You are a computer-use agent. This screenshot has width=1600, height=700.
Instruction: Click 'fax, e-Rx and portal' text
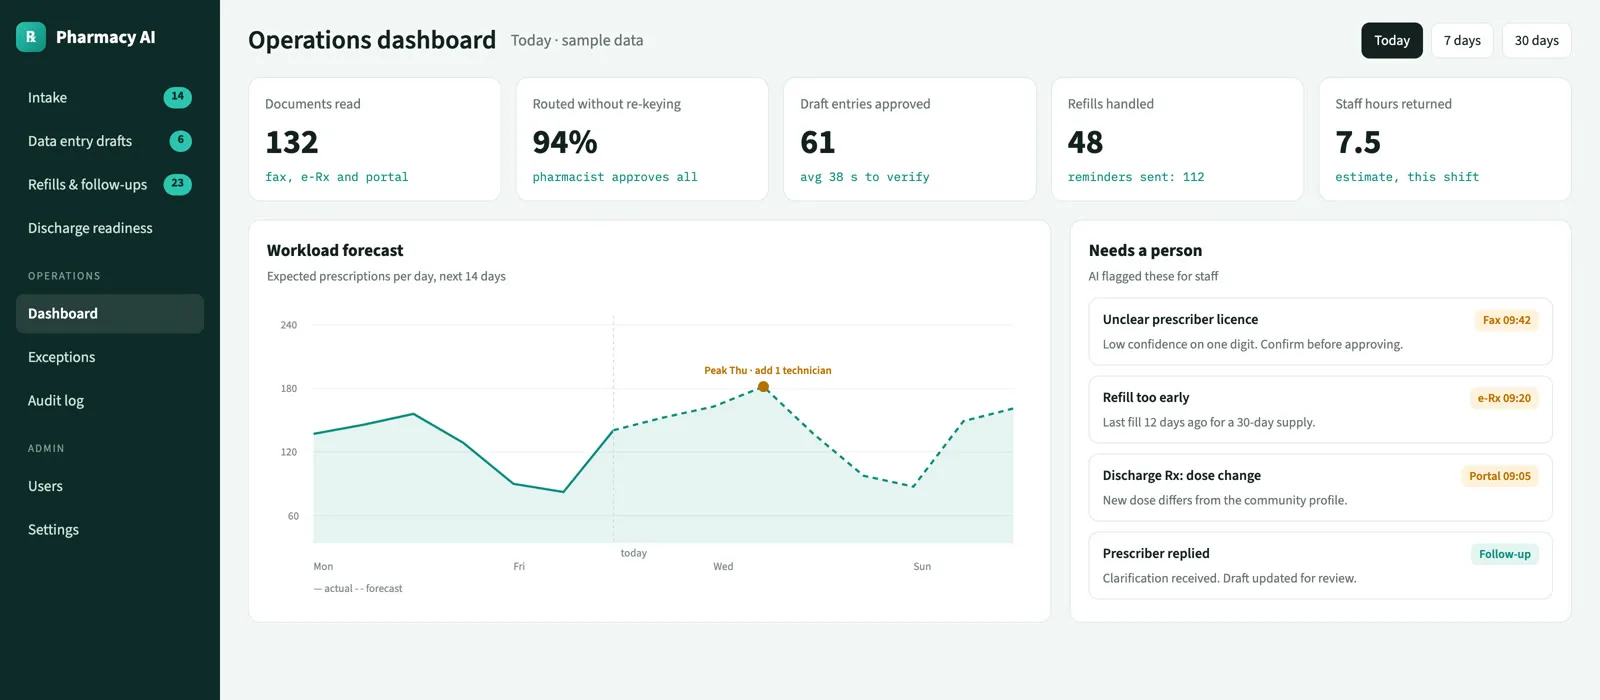pyautogui.click(x=337, y=177)
